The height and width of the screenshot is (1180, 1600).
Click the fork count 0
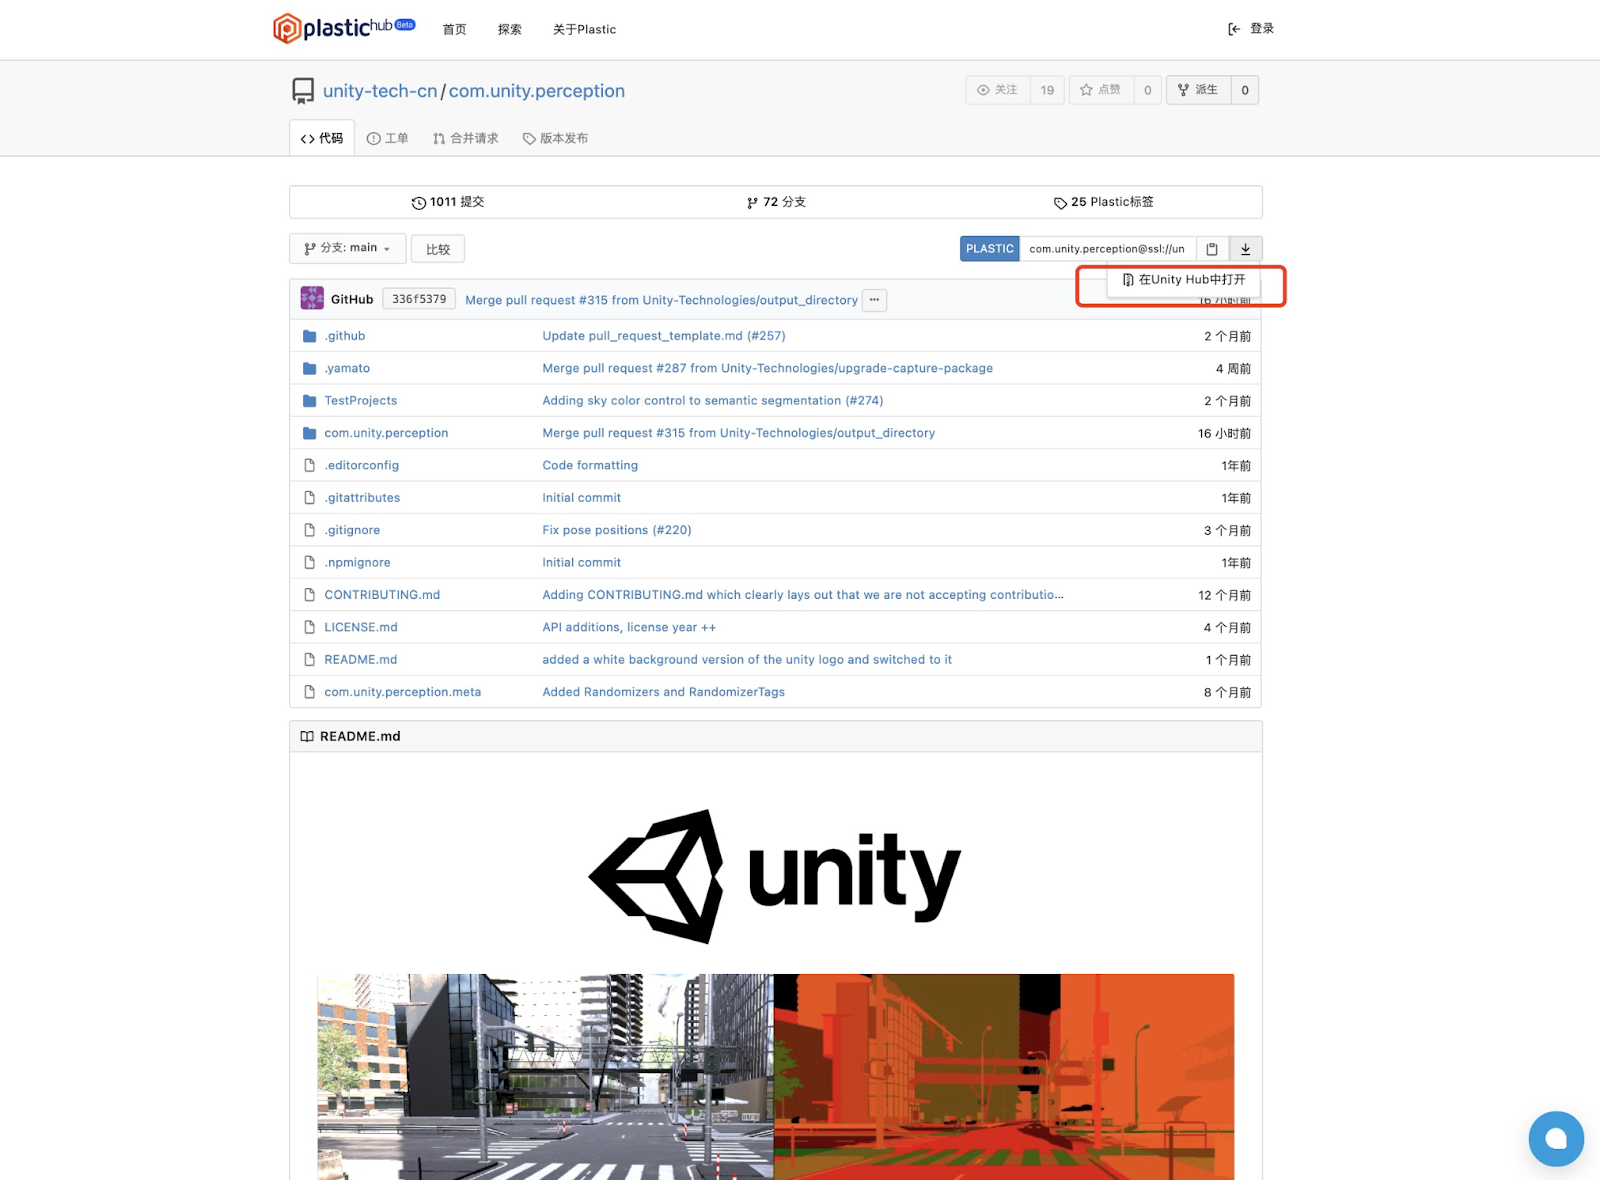point(1245,90)
